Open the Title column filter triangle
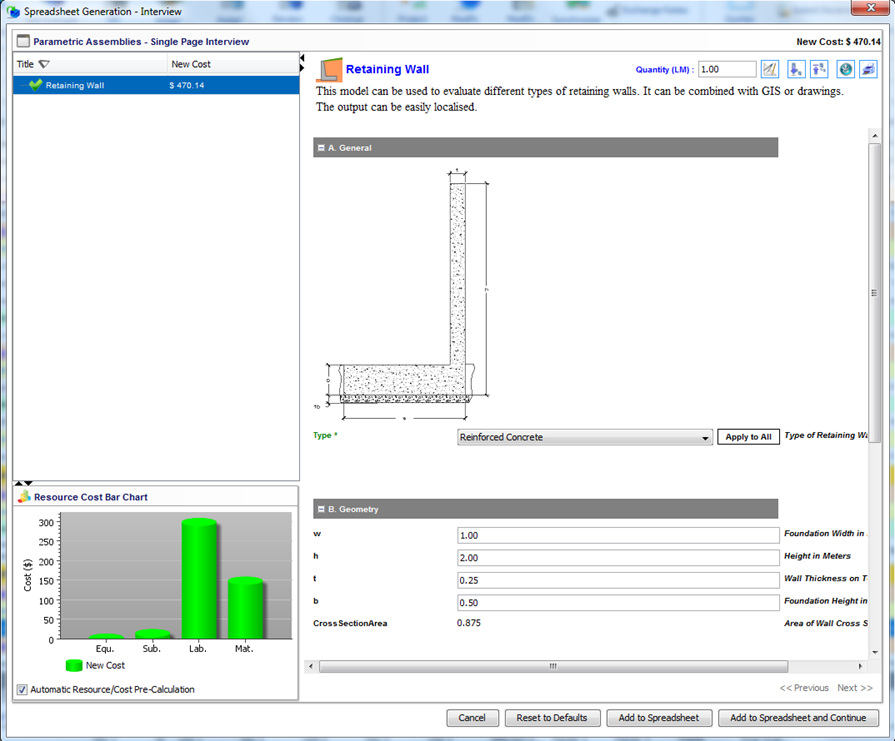The image size is (895, 741). click(x=44, y=64)
